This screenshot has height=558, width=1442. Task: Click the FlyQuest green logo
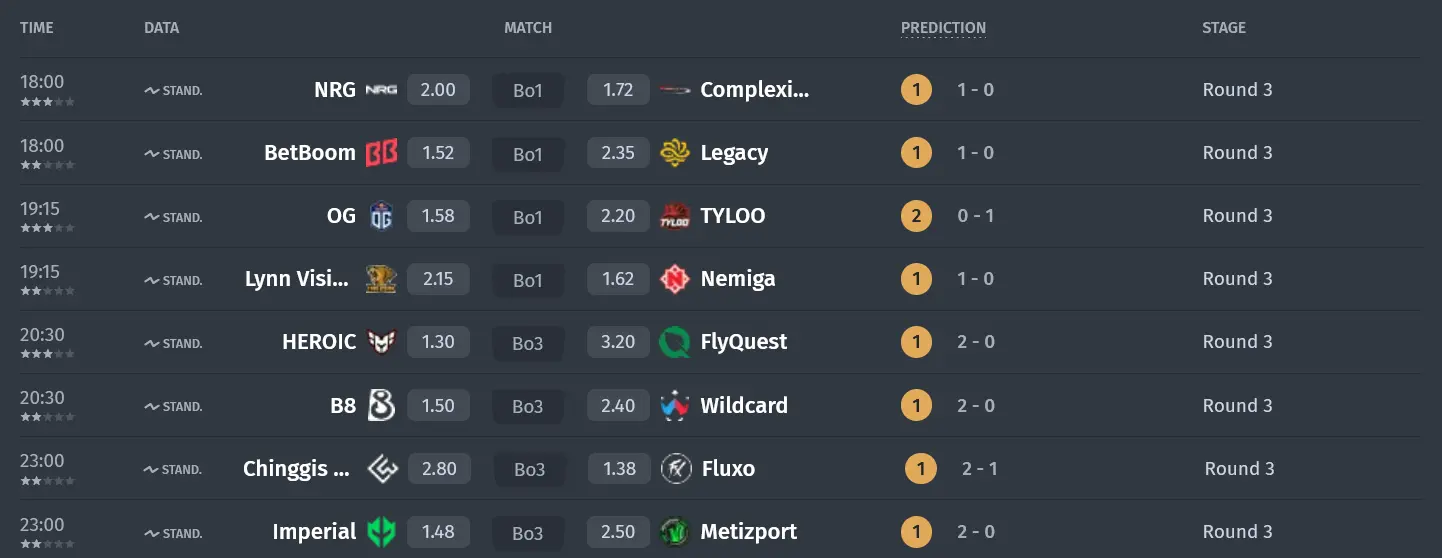pyautogui.click(x=676, y=342)
